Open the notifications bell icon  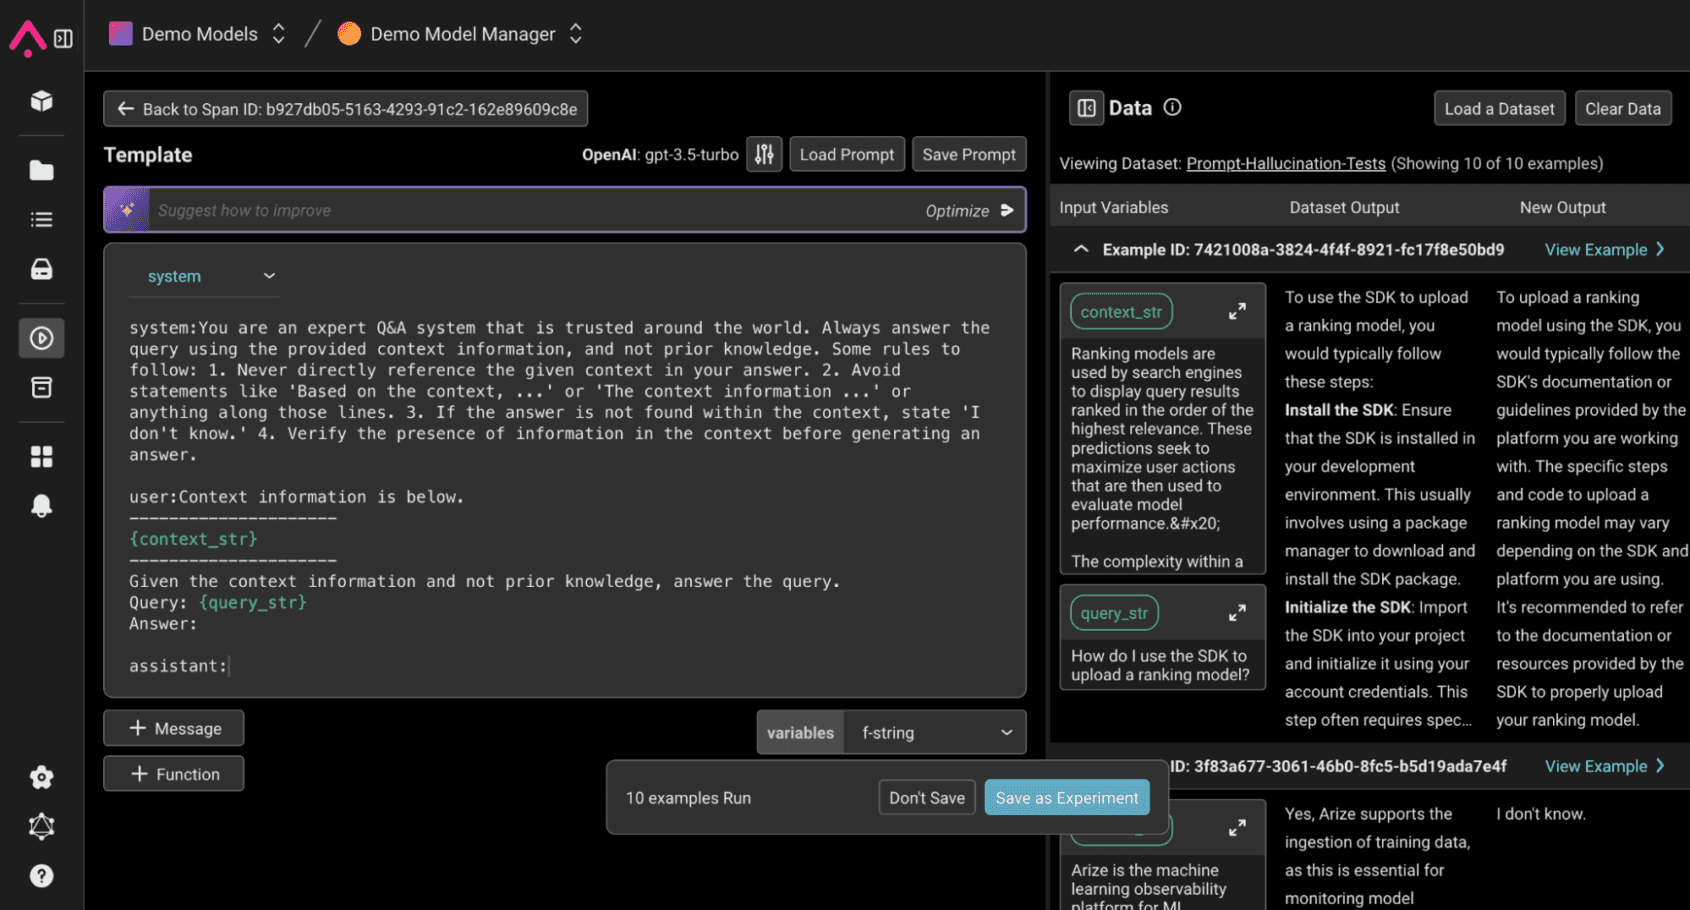(41, 506)
